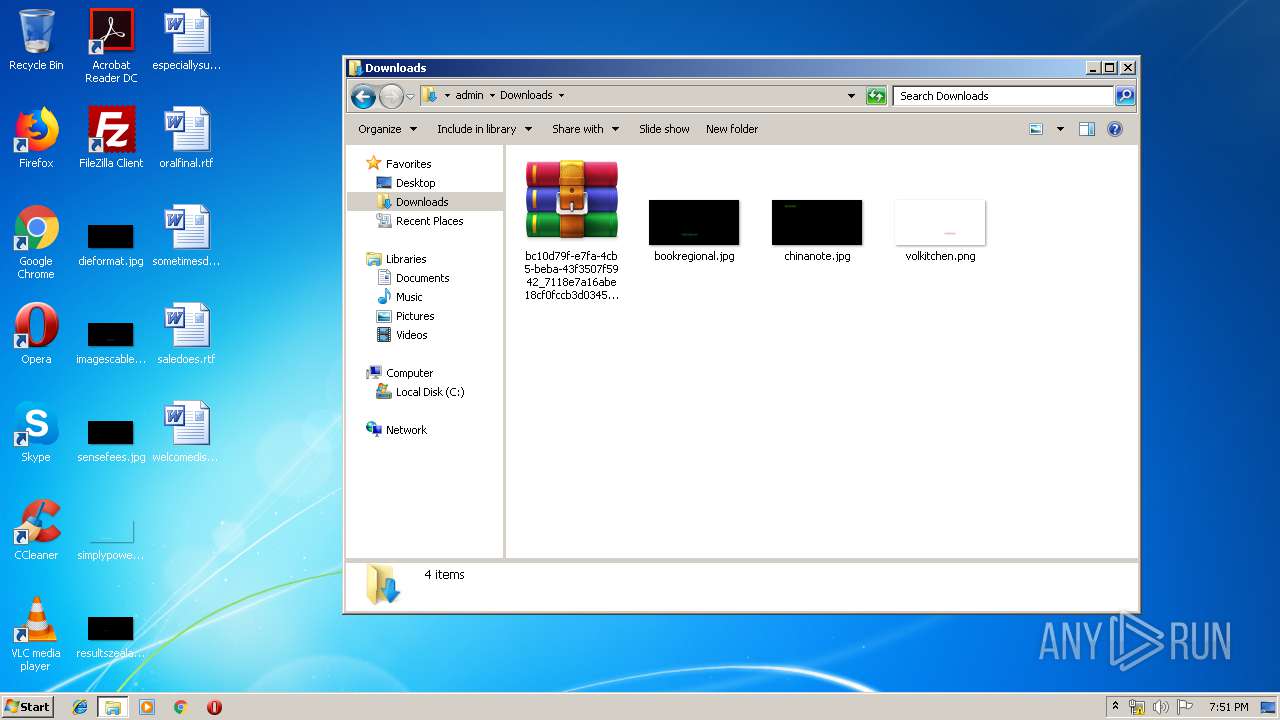Start Slide show from toolbar
1280x720 pixels.
click(664, 129)
